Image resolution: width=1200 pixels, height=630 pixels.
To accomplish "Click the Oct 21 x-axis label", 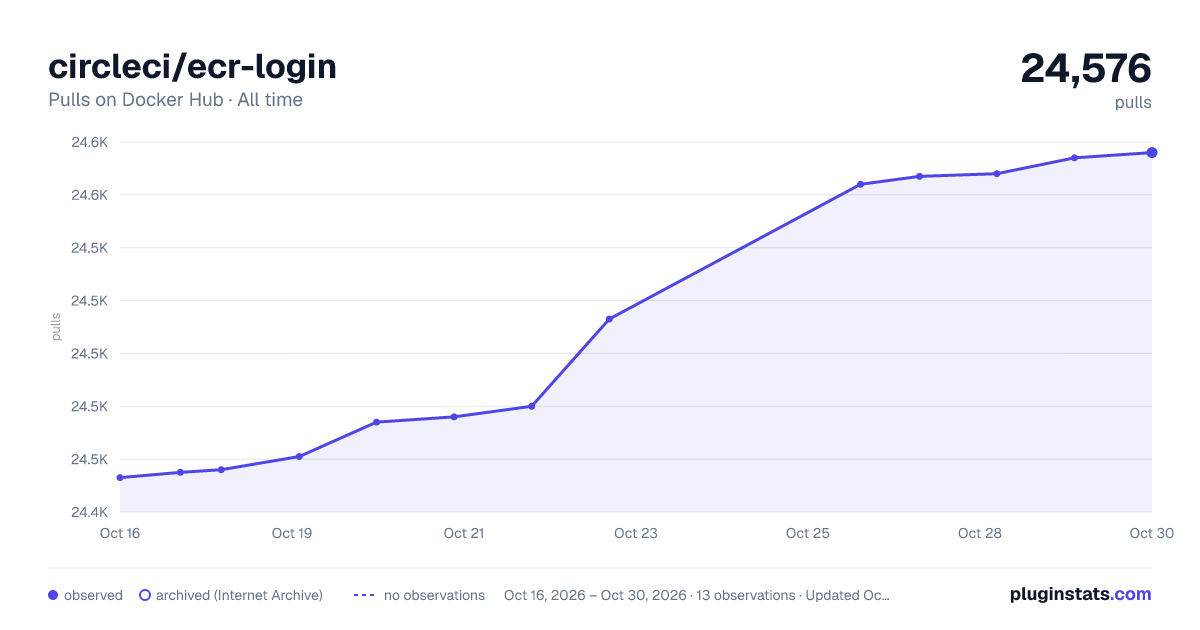I will 464,533.
